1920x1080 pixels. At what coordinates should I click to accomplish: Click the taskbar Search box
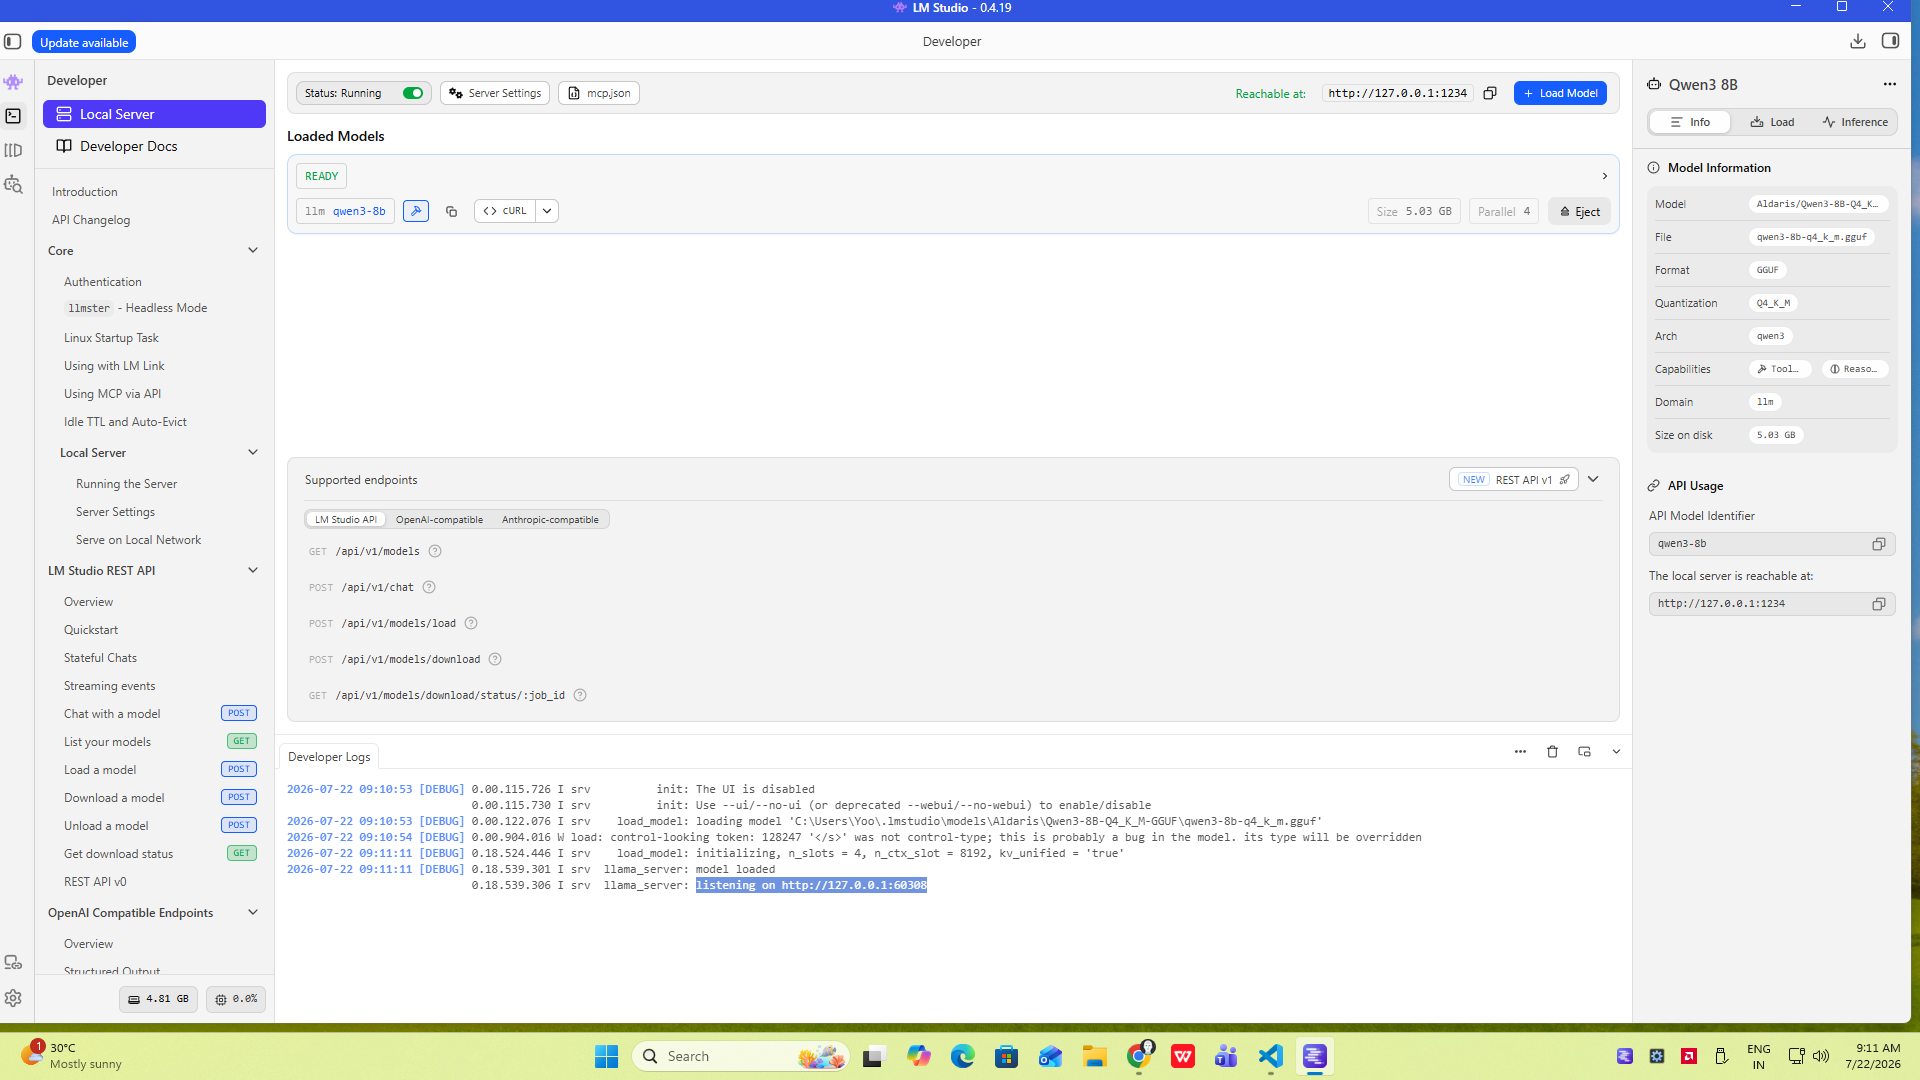click(x=740, y=1056)
